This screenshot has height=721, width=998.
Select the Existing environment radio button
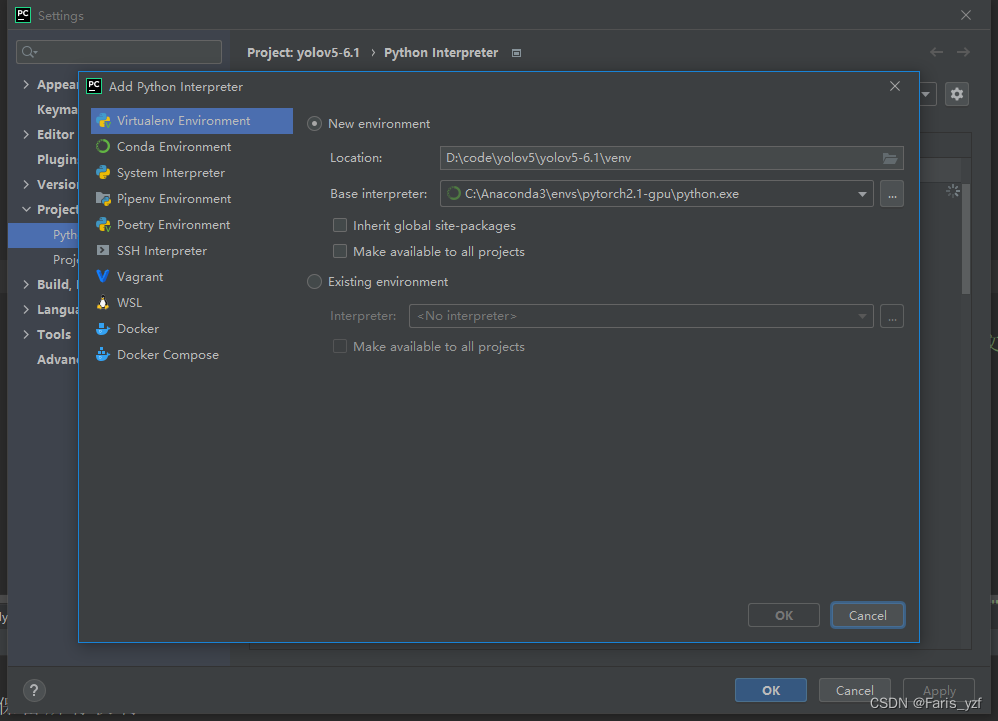pos(314,281)
